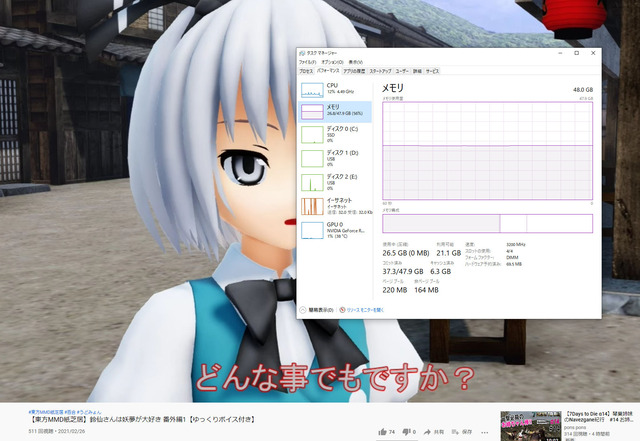640x441 pixels.
Task: Like the video with thumbs-up icon
Action: coord(382,432)
